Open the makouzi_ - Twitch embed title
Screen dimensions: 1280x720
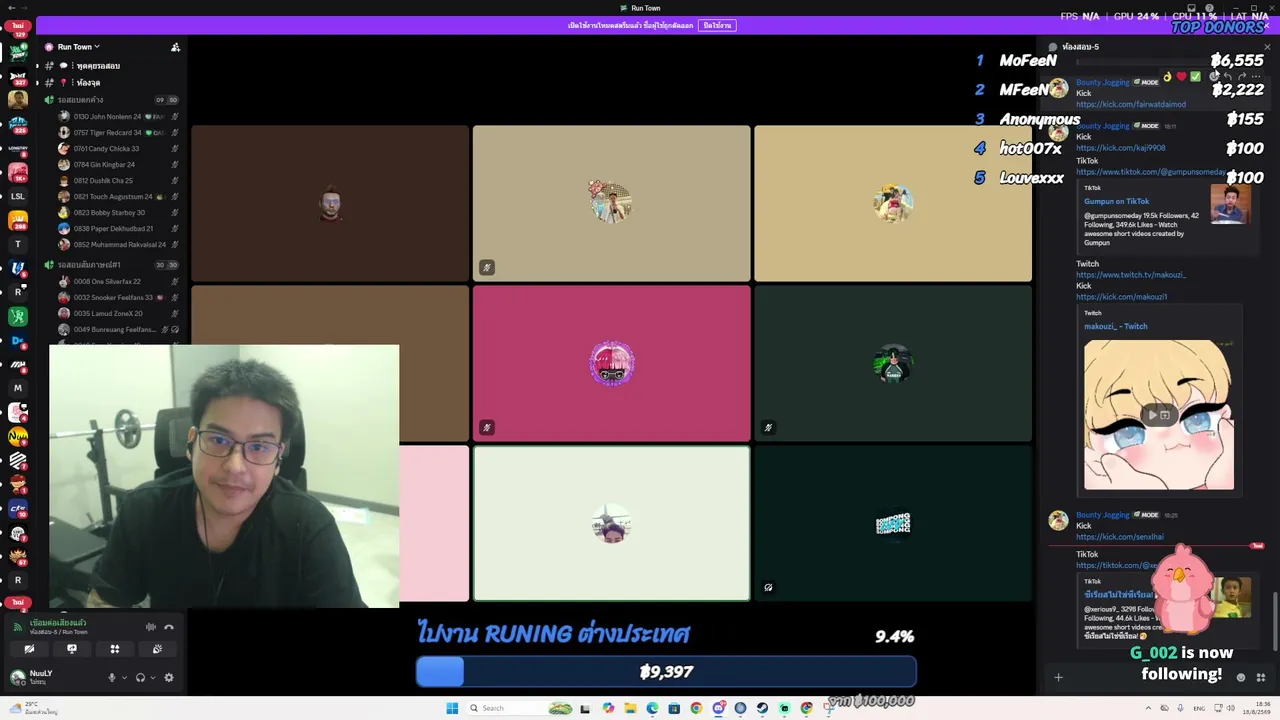[1115, 326]
